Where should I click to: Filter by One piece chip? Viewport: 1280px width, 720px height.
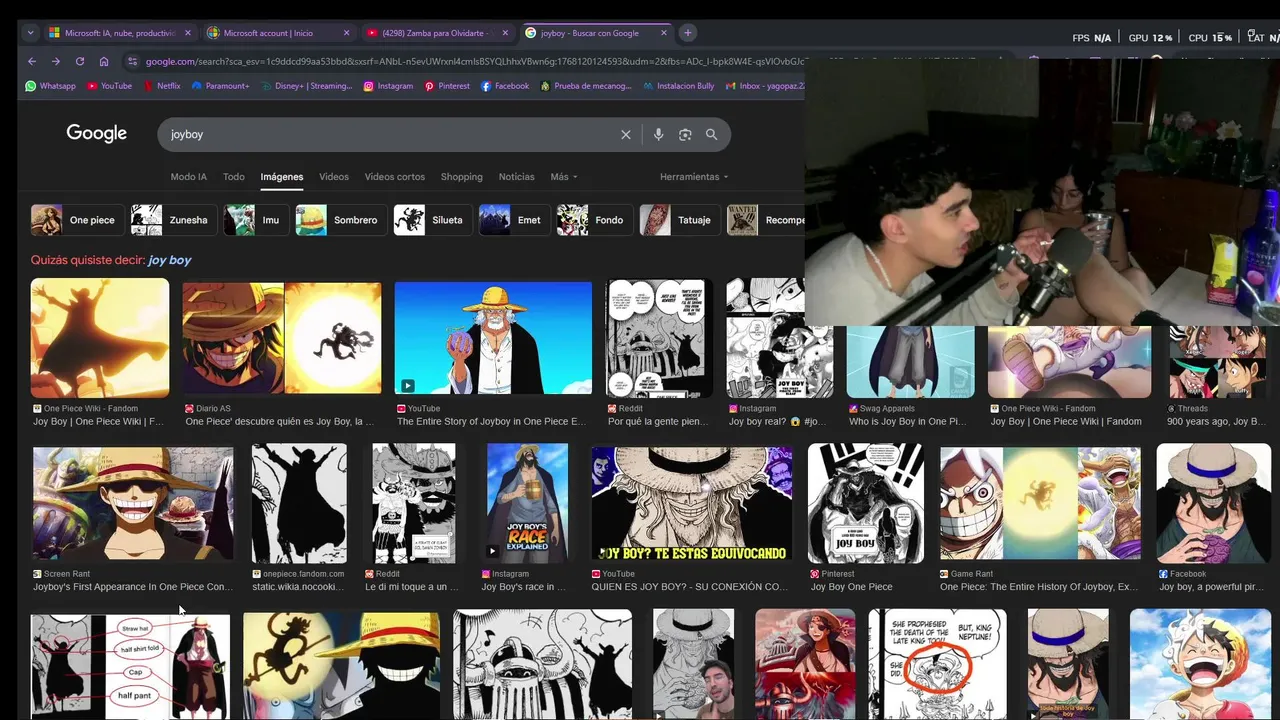coord(76,220)
